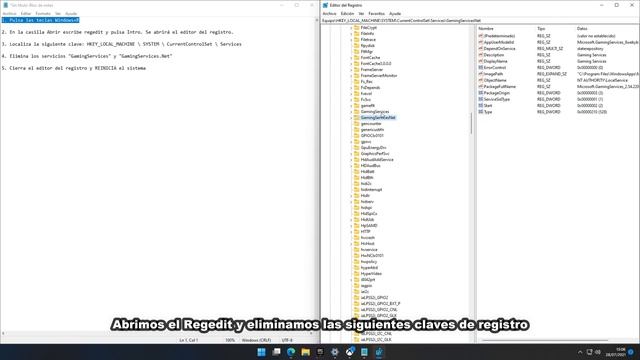Select the GraphicsPerfSvc key
The width and height of the screenshot is (640, 360).
tap(375, 153)
